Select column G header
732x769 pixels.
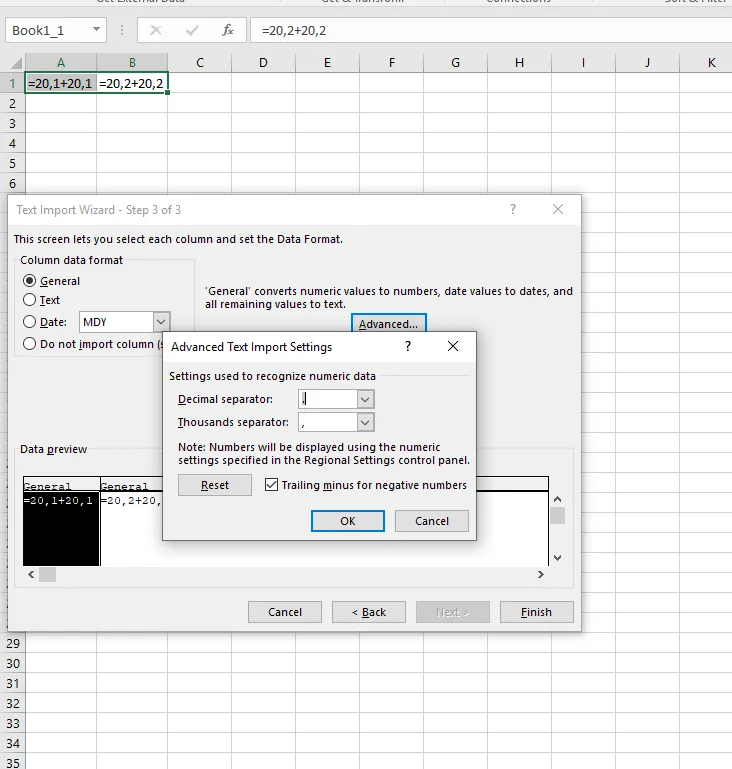point(455,63)
